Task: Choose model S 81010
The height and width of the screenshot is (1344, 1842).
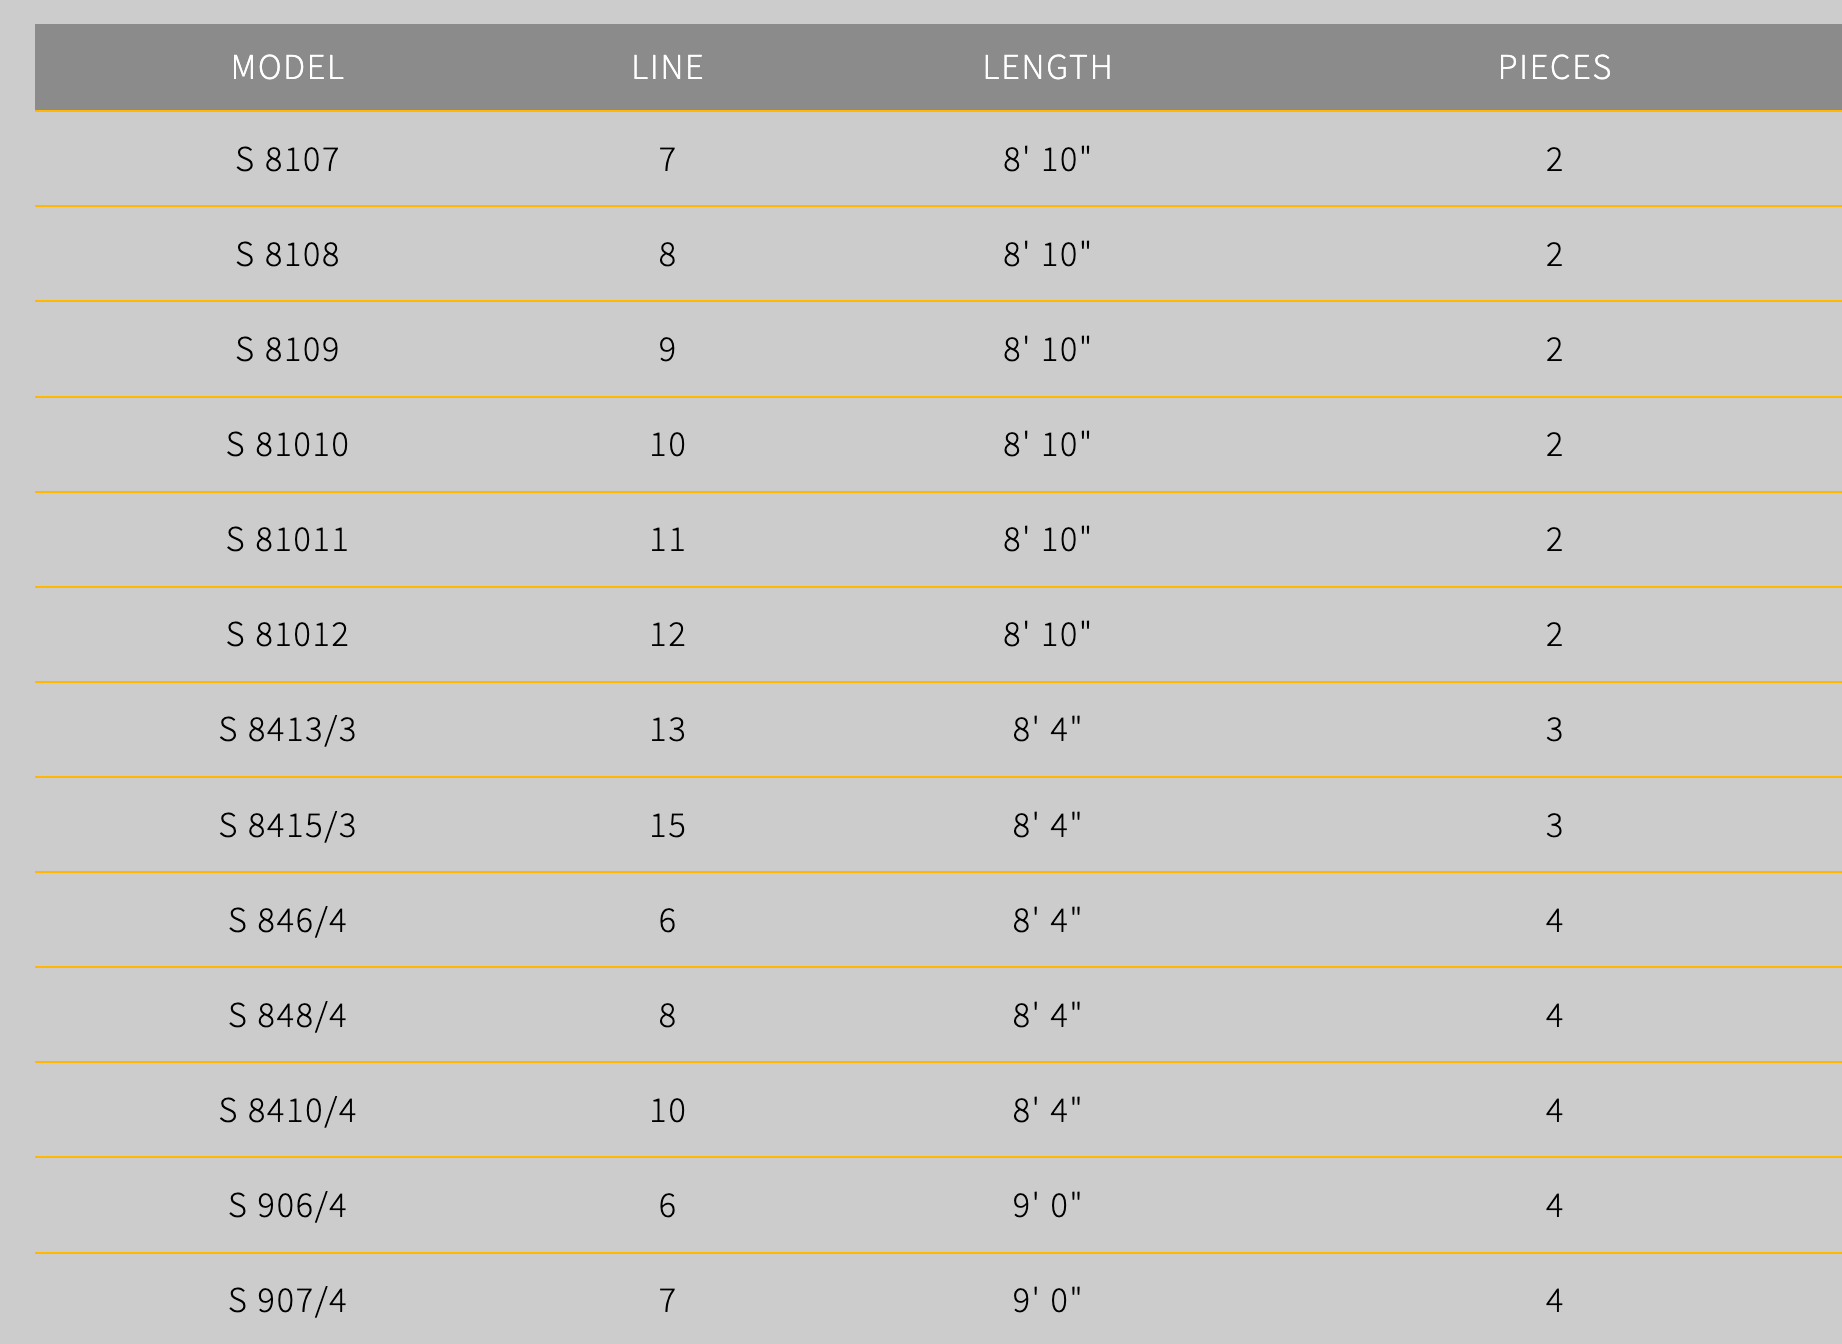Action: coord(288,444)
